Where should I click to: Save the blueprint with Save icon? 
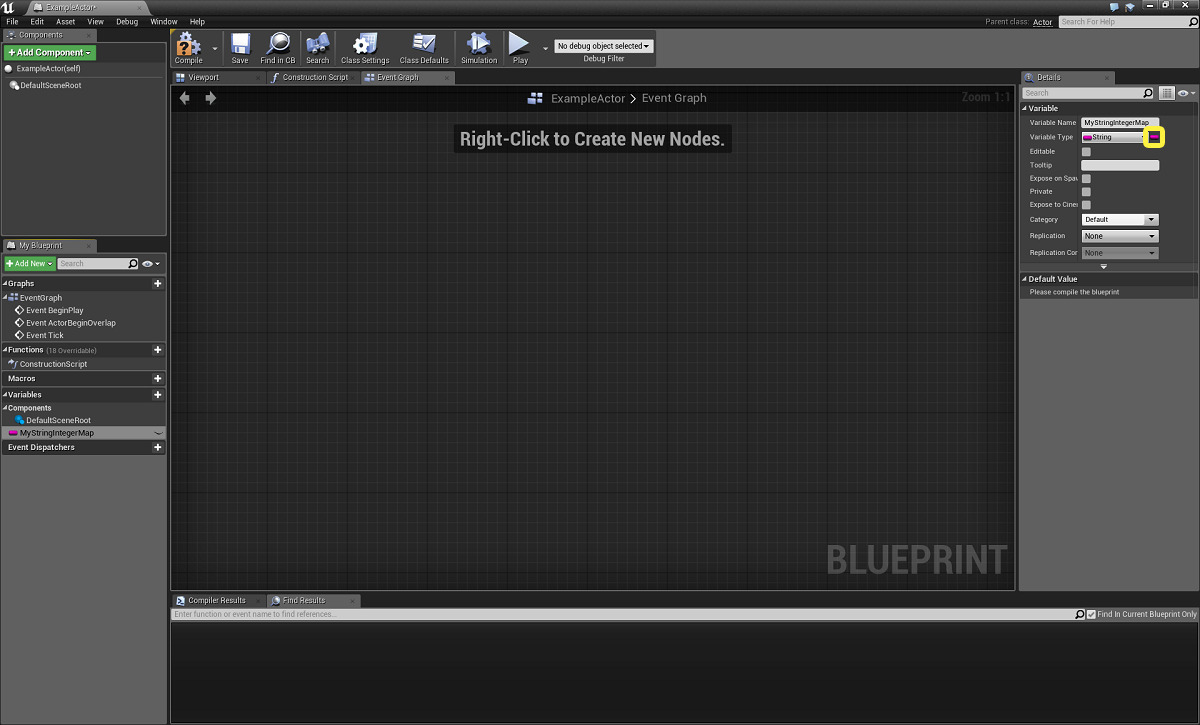pos(240,45)
